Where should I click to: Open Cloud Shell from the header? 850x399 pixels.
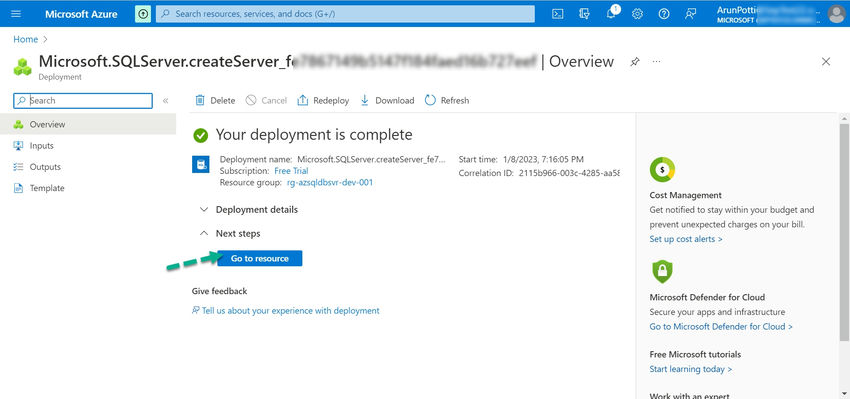tap(557, 14)
